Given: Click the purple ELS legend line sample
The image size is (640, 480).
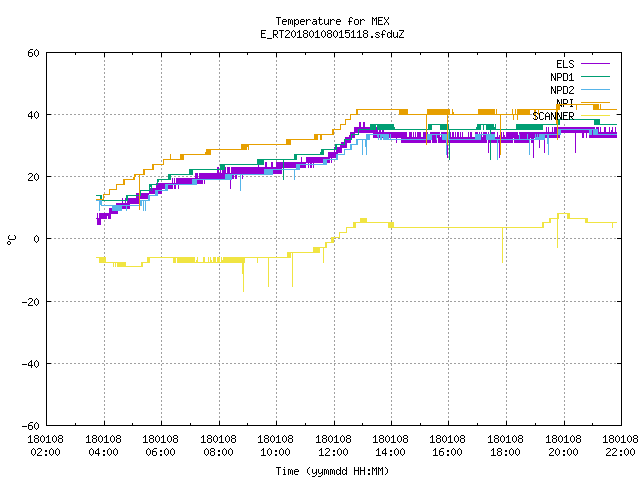Looking at the screenshot, I should 595,64.
